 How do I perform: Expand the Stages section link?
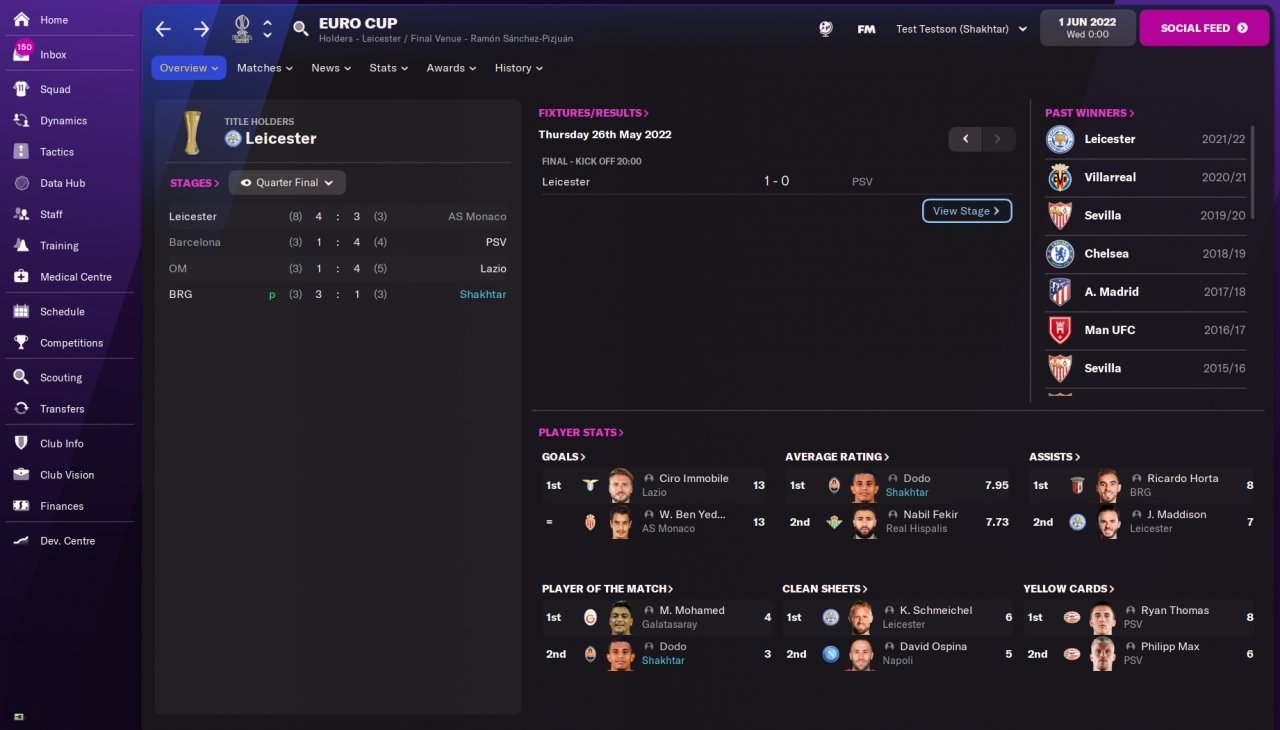[195, 183]
